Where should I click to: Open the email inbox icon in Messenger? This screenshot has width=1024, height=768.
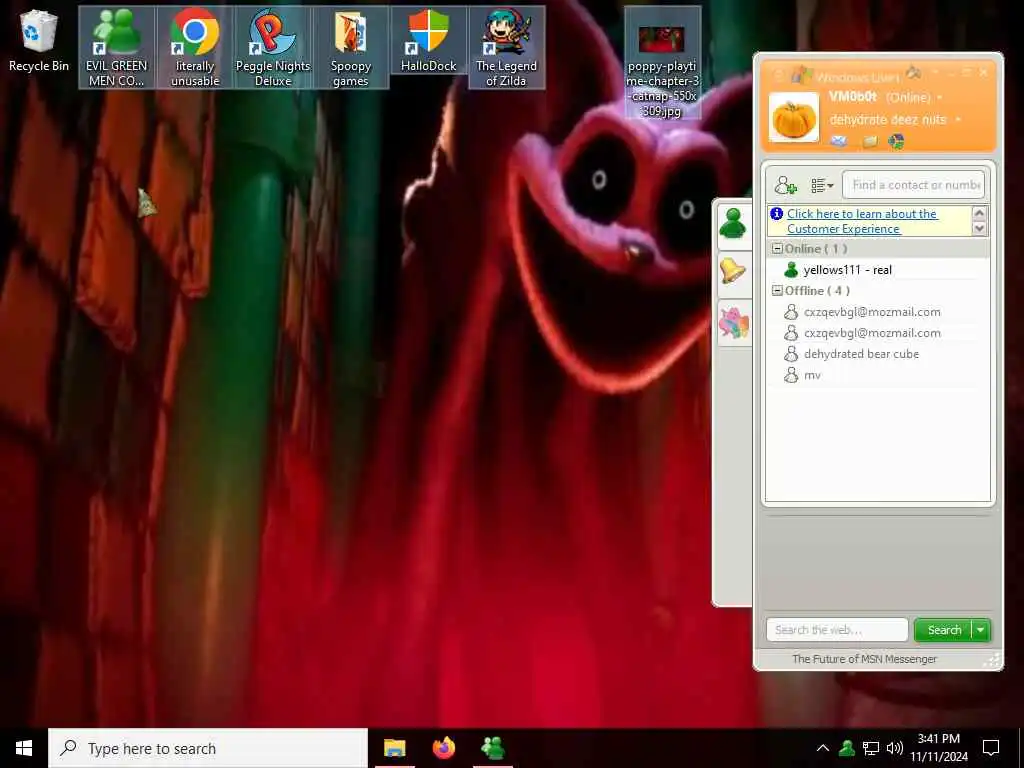click(839, 141)
